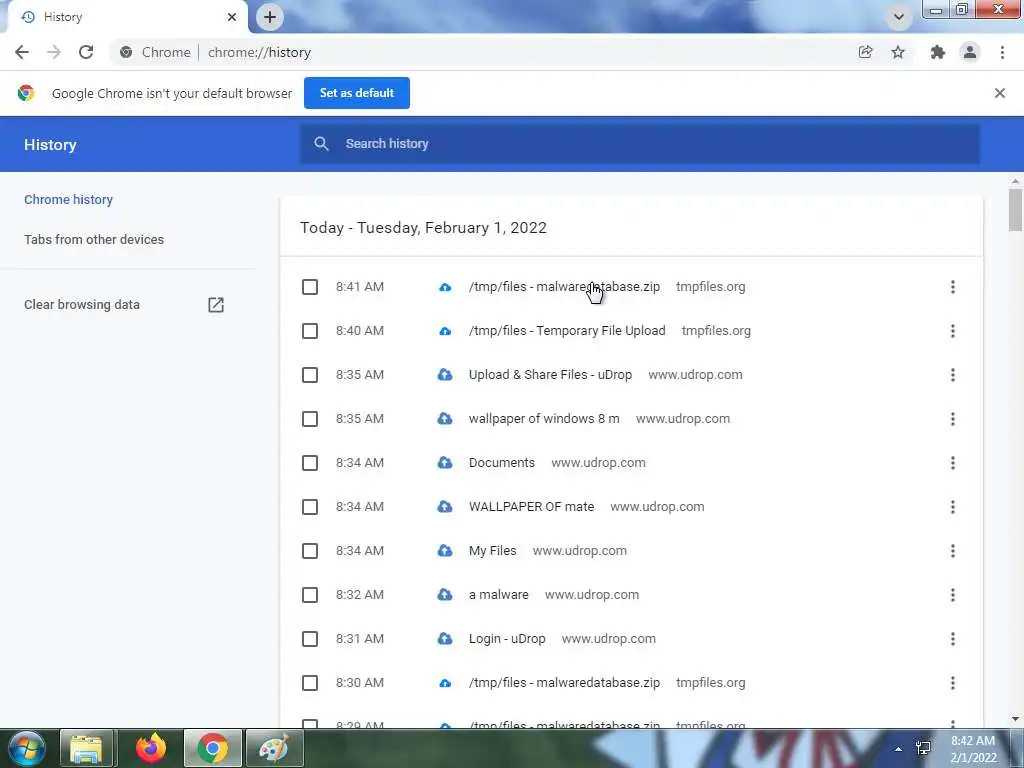Reload the history page
The width and height of the screenshot is (1024, 768).
click(86, 52)
